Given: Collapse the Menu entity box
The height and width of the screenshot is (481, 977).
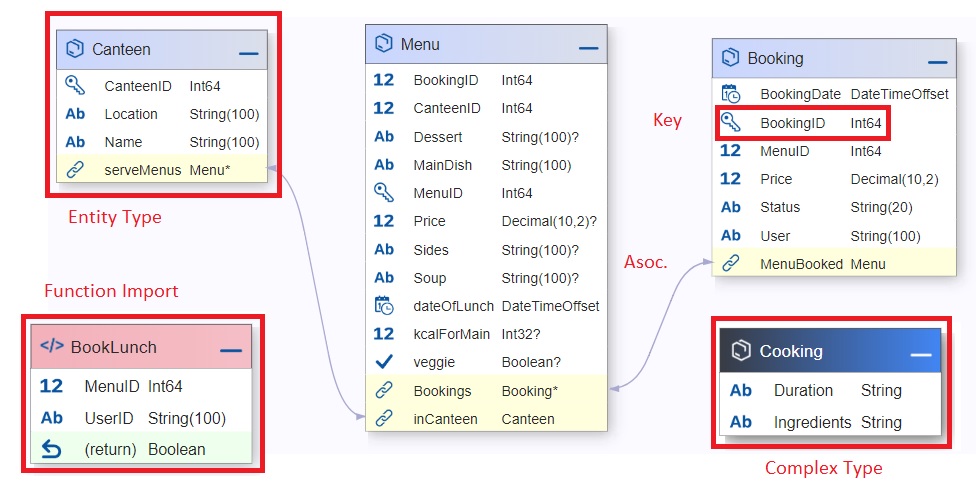Looking at the screenshot, I should (588, 47).
